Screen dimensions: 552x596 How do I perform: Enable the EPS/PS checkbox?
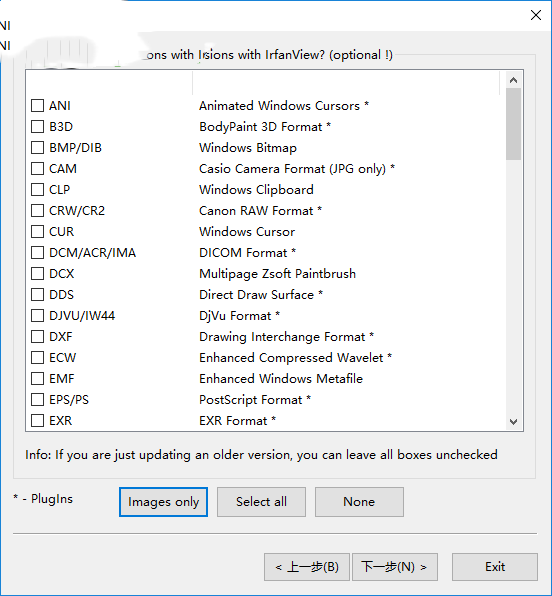37,399
